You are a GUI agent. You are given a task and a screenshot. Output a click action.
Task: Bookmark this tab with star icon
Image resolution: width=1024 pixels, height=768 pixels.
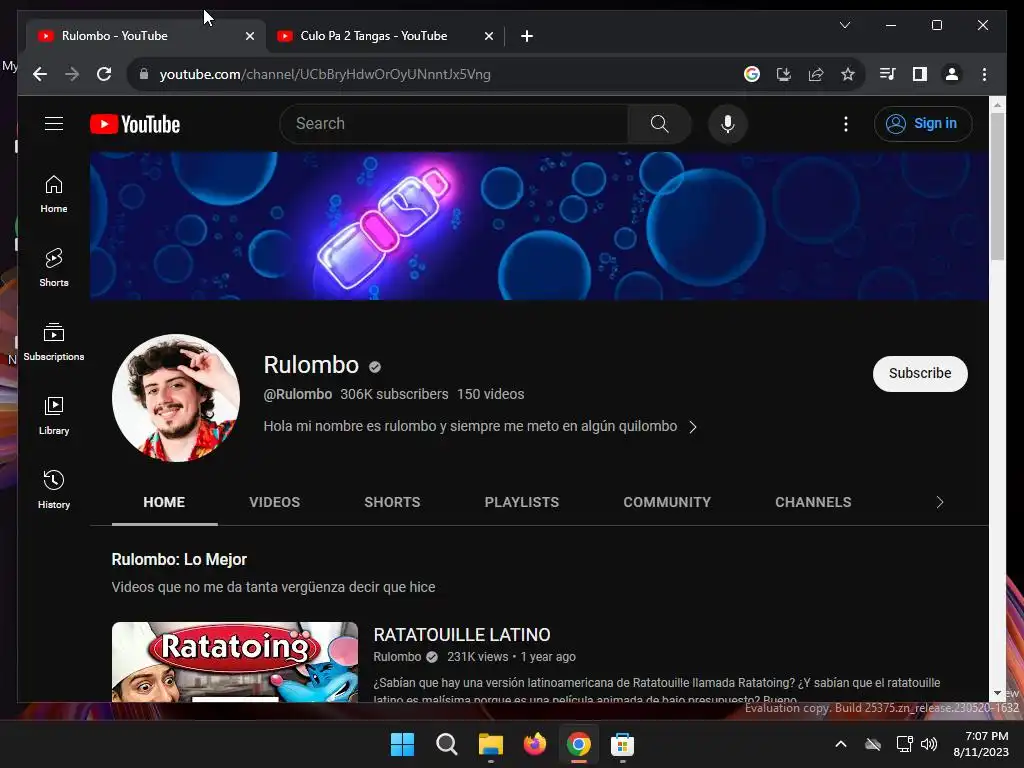click(848, 74)
